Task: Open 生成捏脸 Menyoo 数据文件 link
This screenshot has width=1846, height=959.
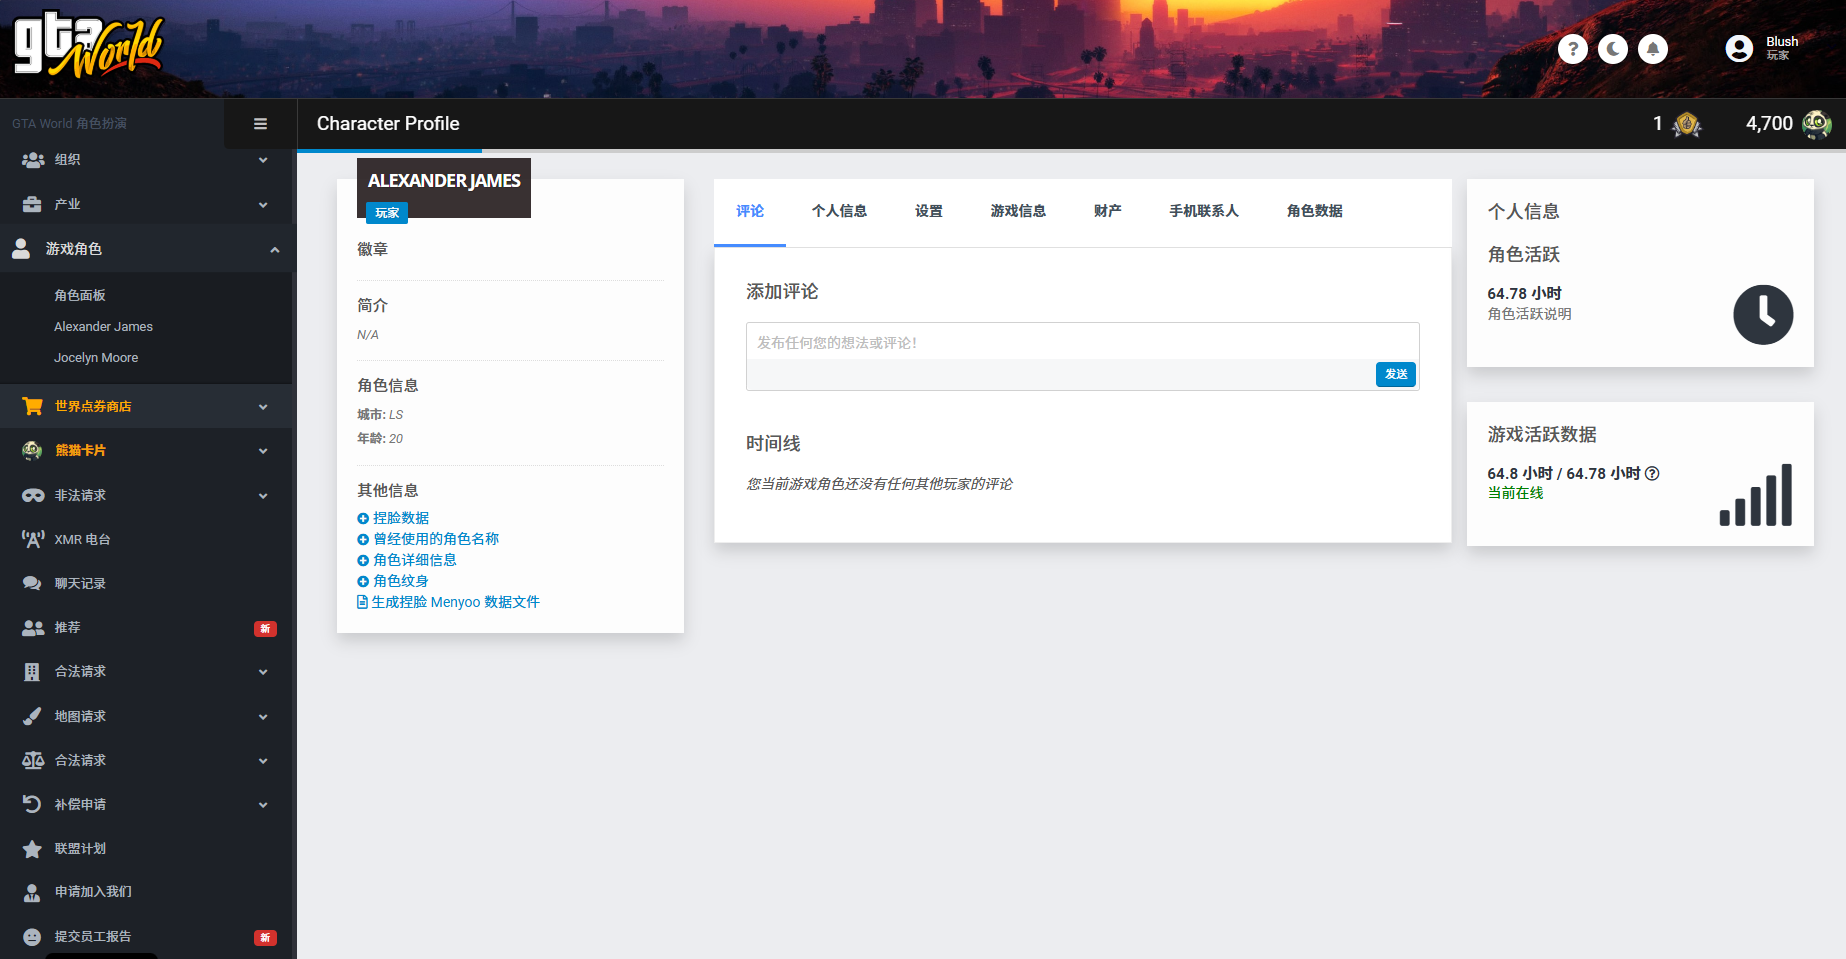Action: [448, 602]
